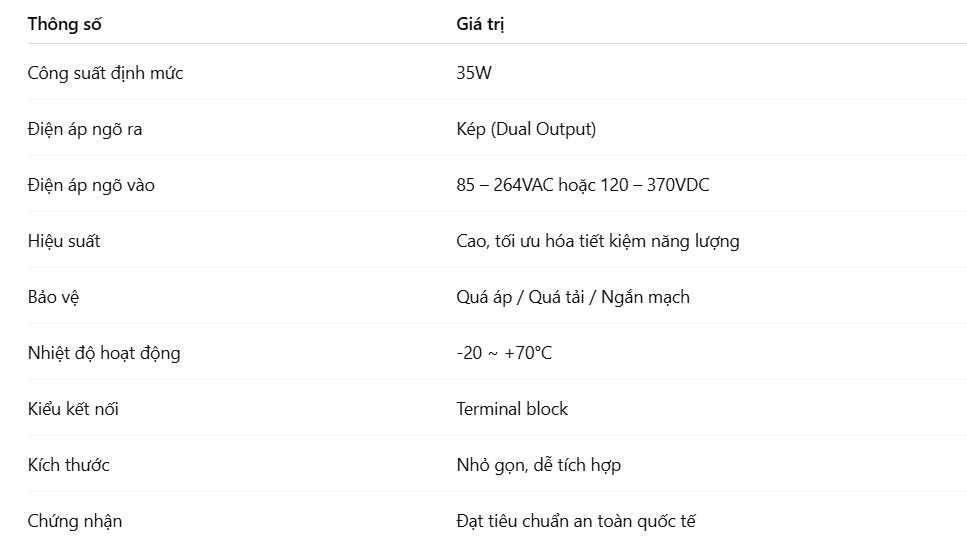Click 'Cao, tối ưu hóa tiết kiệm năng lượng' text
The height and width of the screenshot is (546, 967).
click(x=598, y=241)
